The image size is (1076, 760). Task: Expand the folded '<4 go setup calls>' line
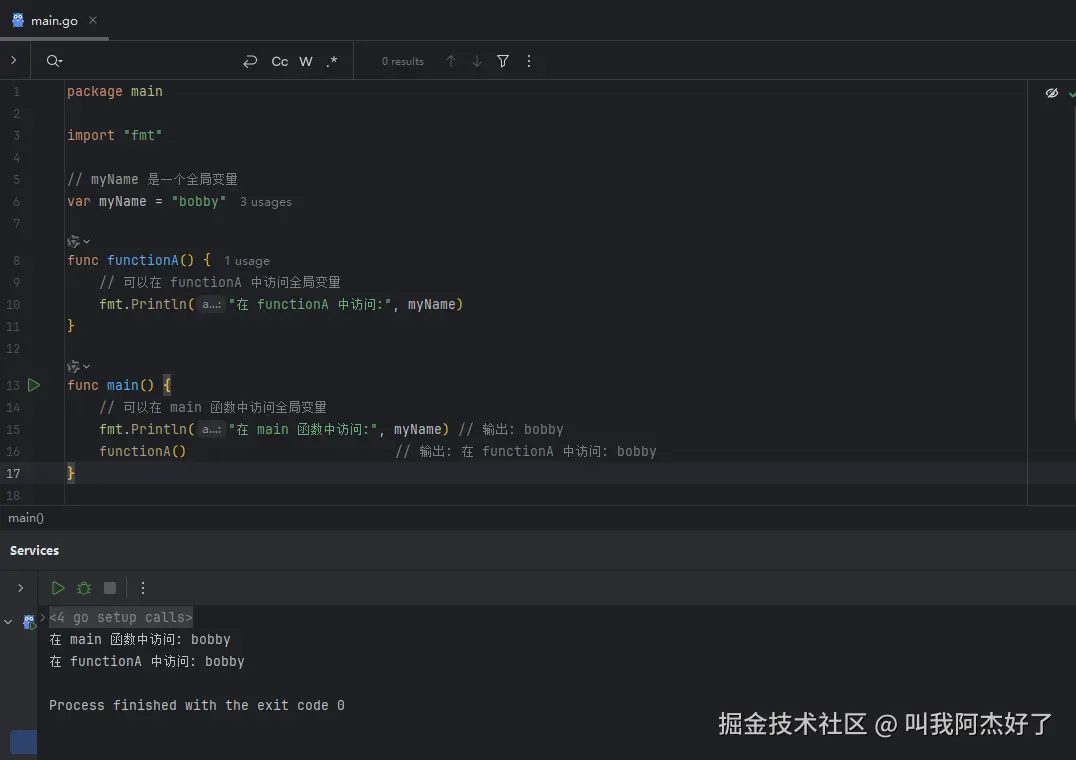click(x=121, y=617)
